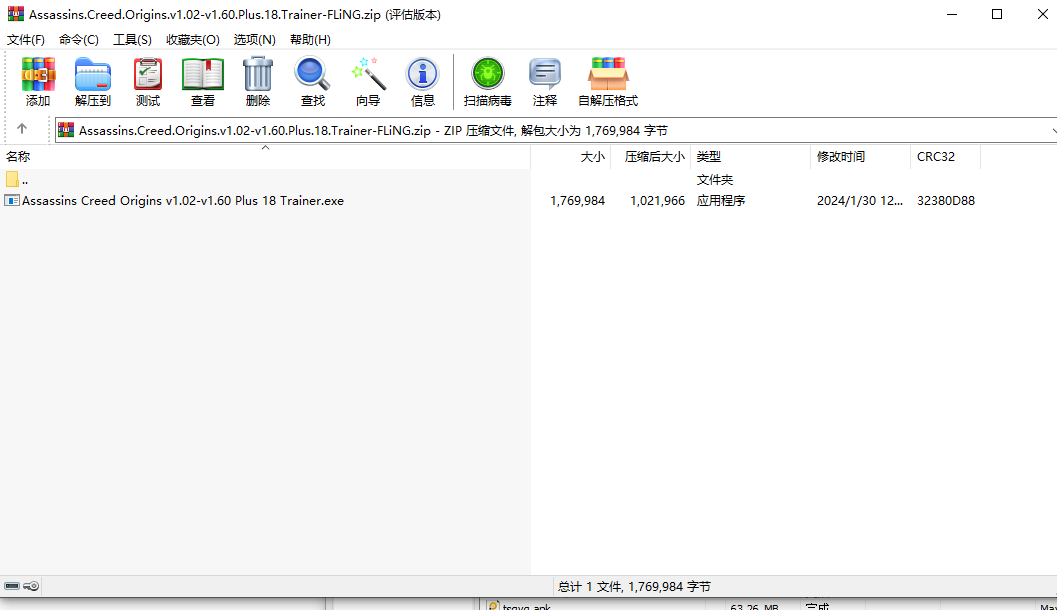Select the Trainer.exe file icon
The width and height of the screenshot is (1057, 610).
[11, 200]
